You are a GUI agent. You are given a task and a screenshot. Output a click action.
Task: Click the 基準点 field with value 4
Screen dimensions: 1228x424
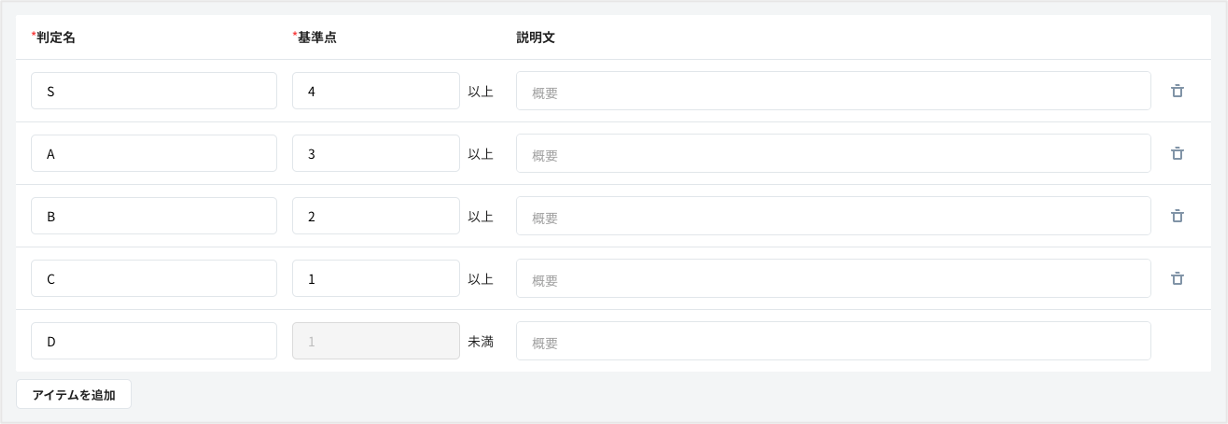376,91
